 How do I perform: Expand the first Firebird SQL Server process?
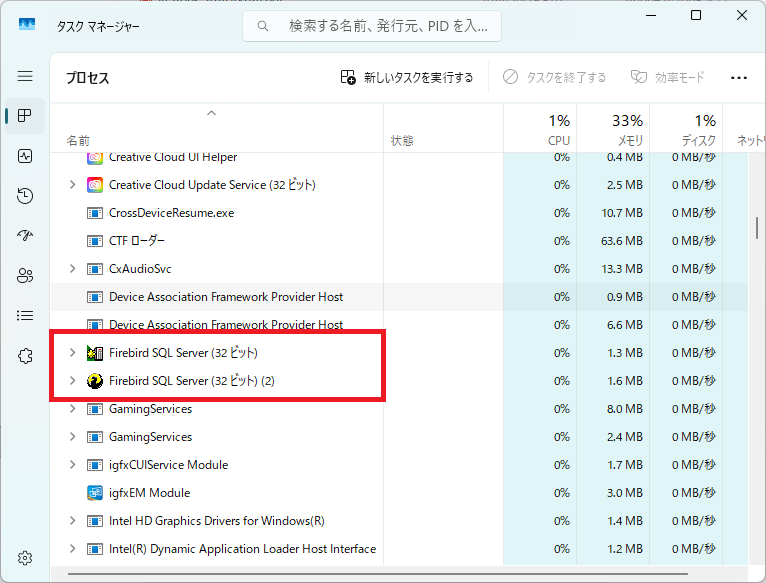pos(72,353)
